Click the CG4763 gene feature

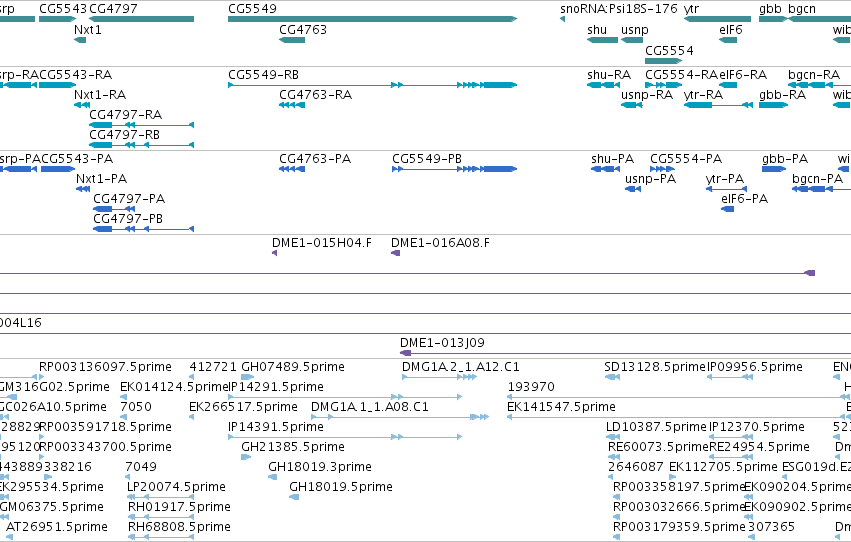coord(292,40)
